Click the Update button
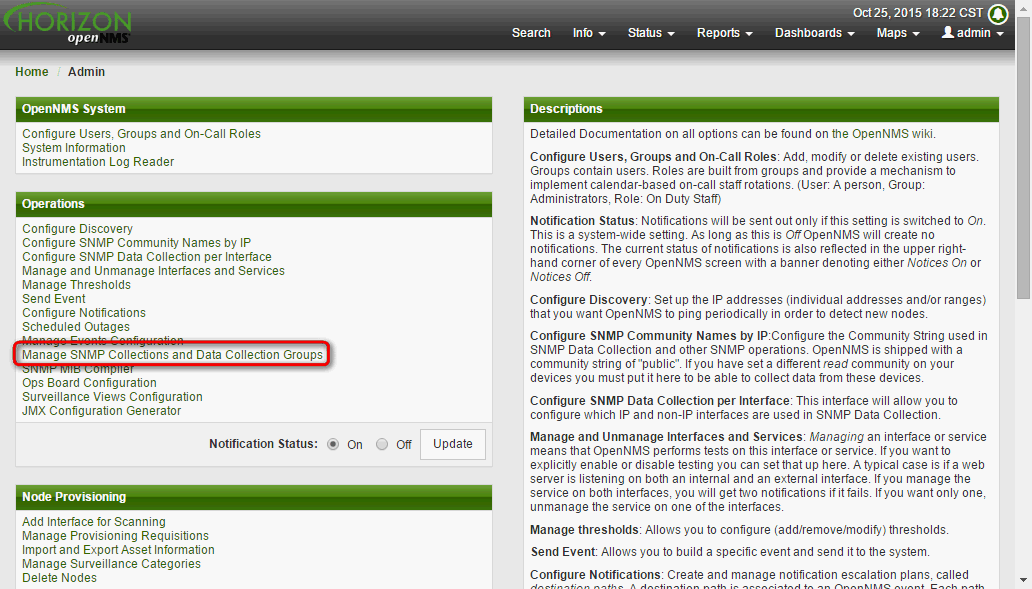This screenshot has width=1032, height=589. 453,444
